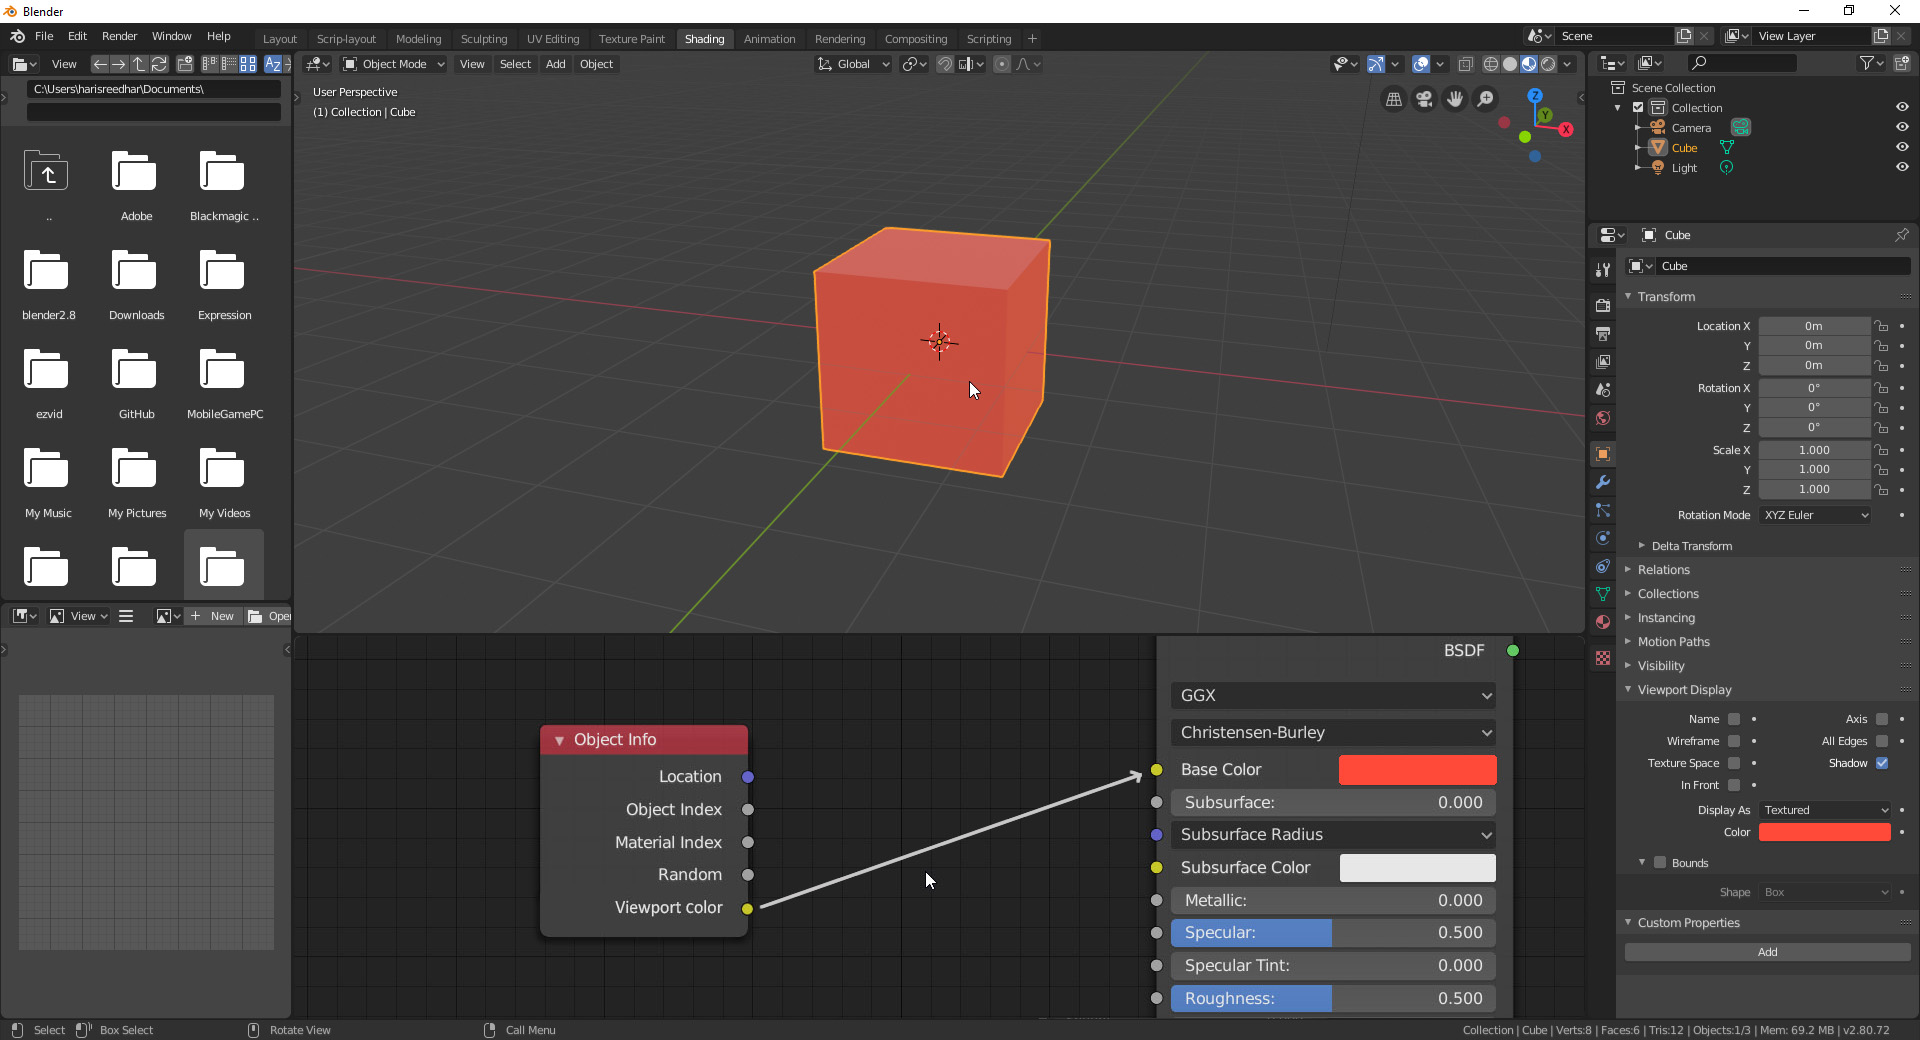Image resolution: width=1920 pixels, height=1040 pixels.
Task: Open the World properties tab icon
Action: click(x=1603, y=418)
